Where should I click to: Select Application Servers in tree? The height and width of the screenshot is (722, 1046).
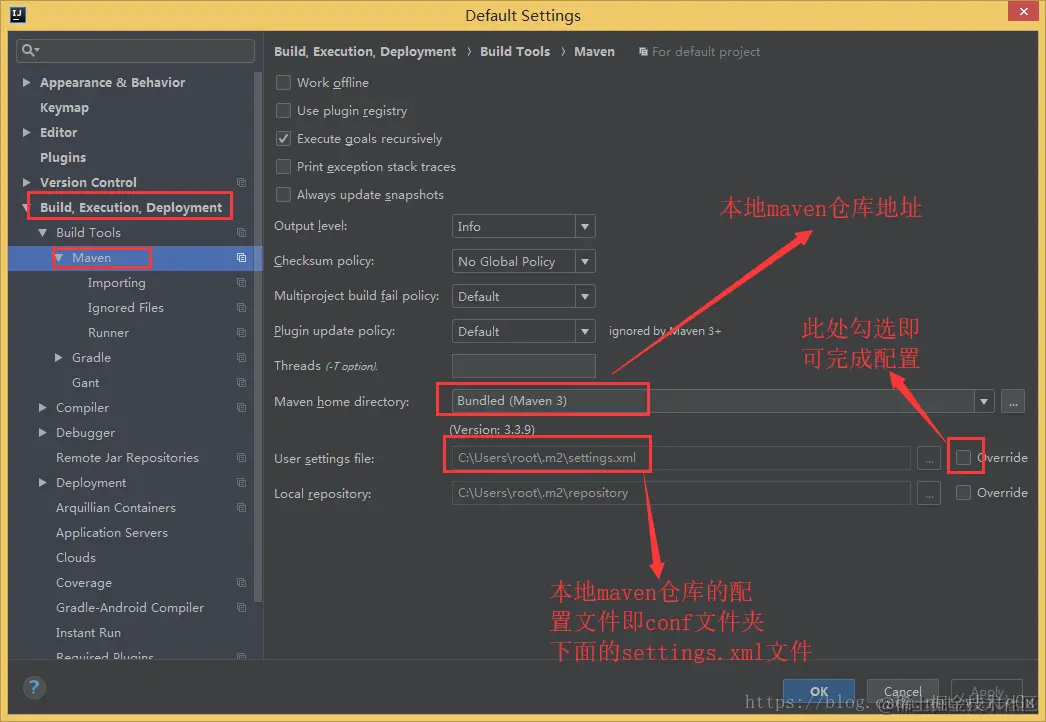coord(112,532)
